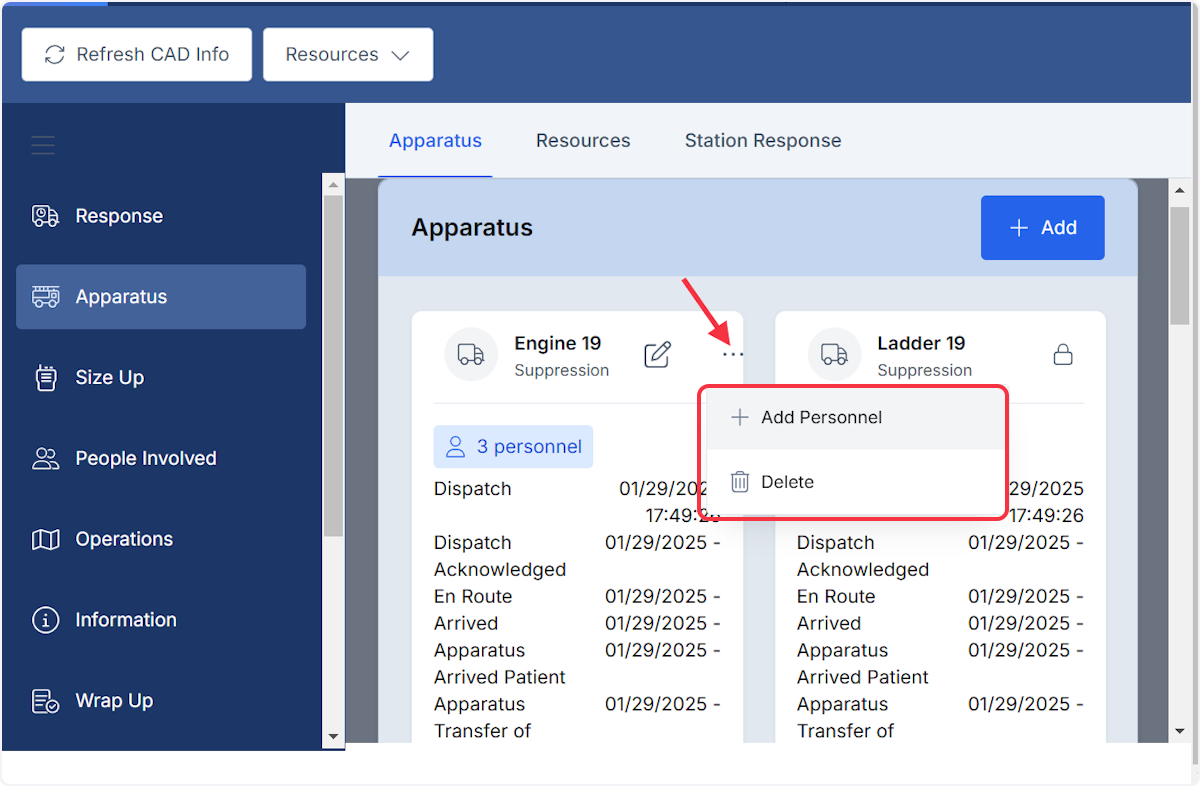Switch to the Apparatus tab
1200x786 pixels.
coord(436,141)
